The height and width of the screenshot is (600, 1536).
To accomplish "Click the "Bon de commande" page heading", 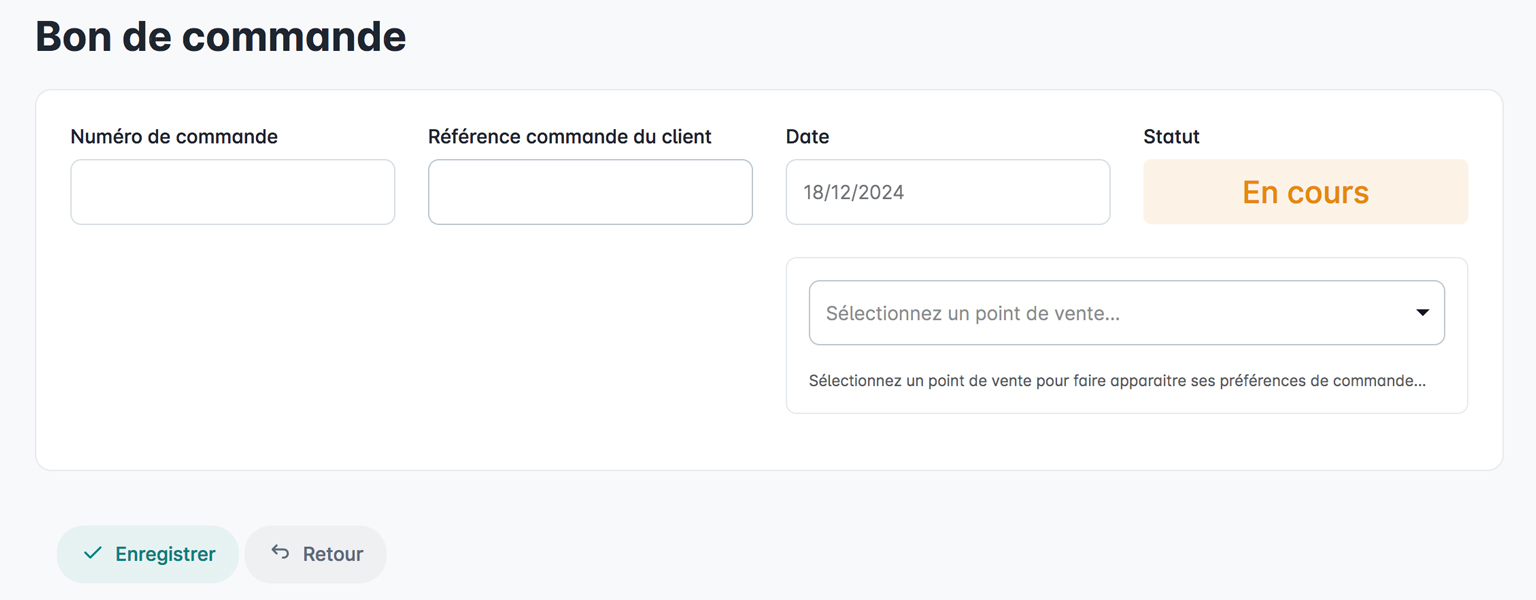I will [x=221, y=36].
